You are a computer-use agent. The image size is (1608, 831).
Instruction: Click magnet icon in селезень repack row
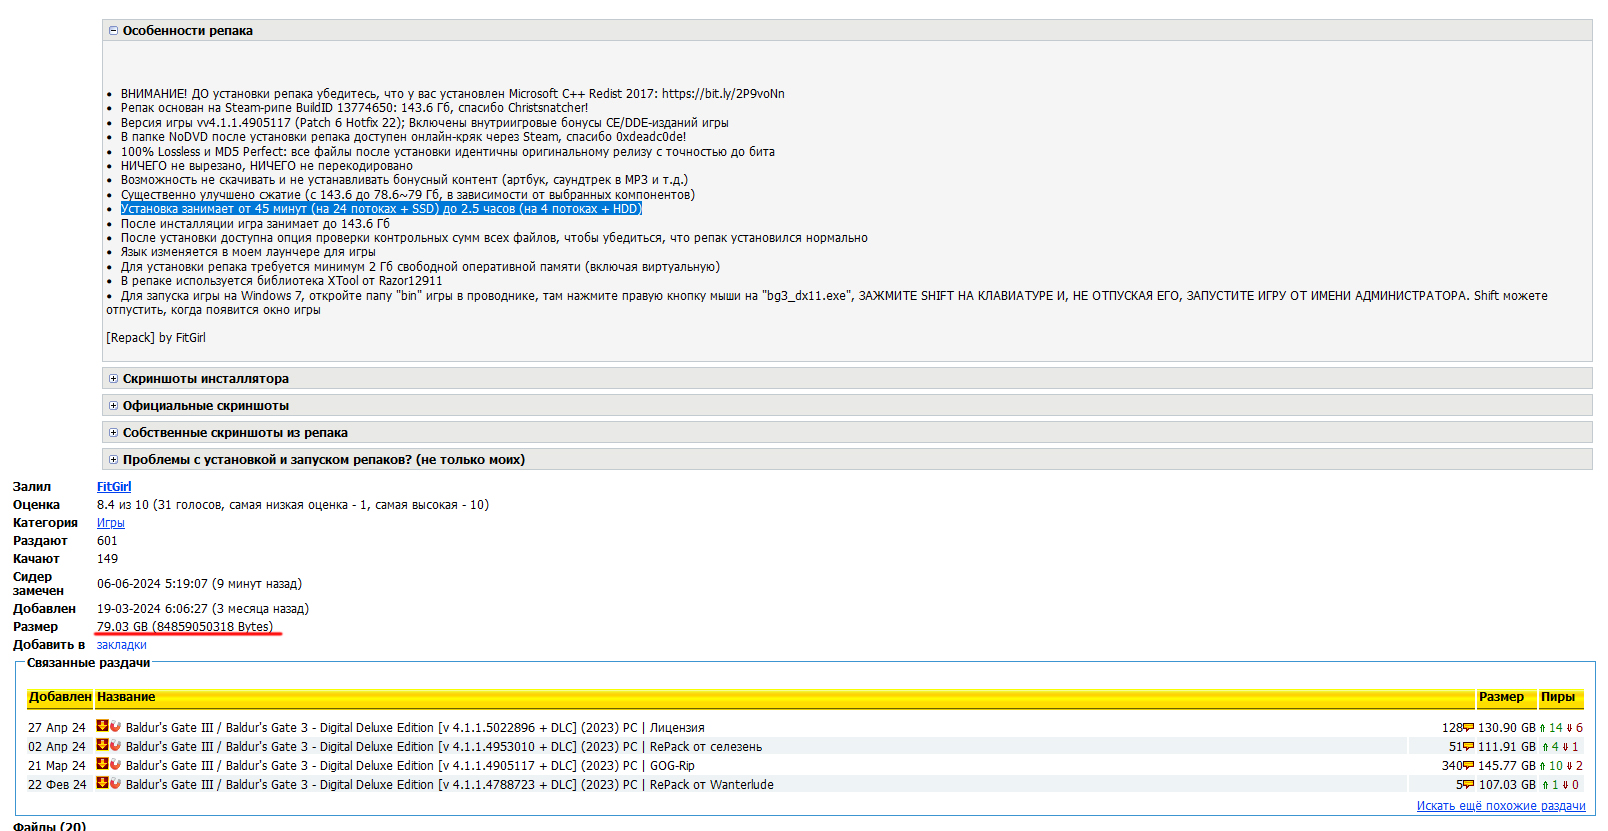115,746
